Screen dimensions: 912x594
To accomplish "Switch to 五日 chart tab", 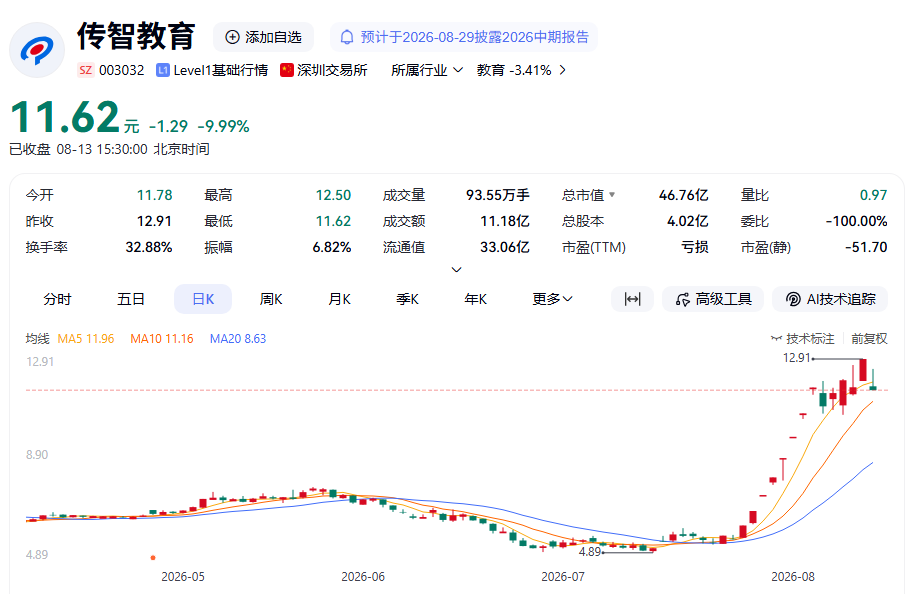I will 131,299.
